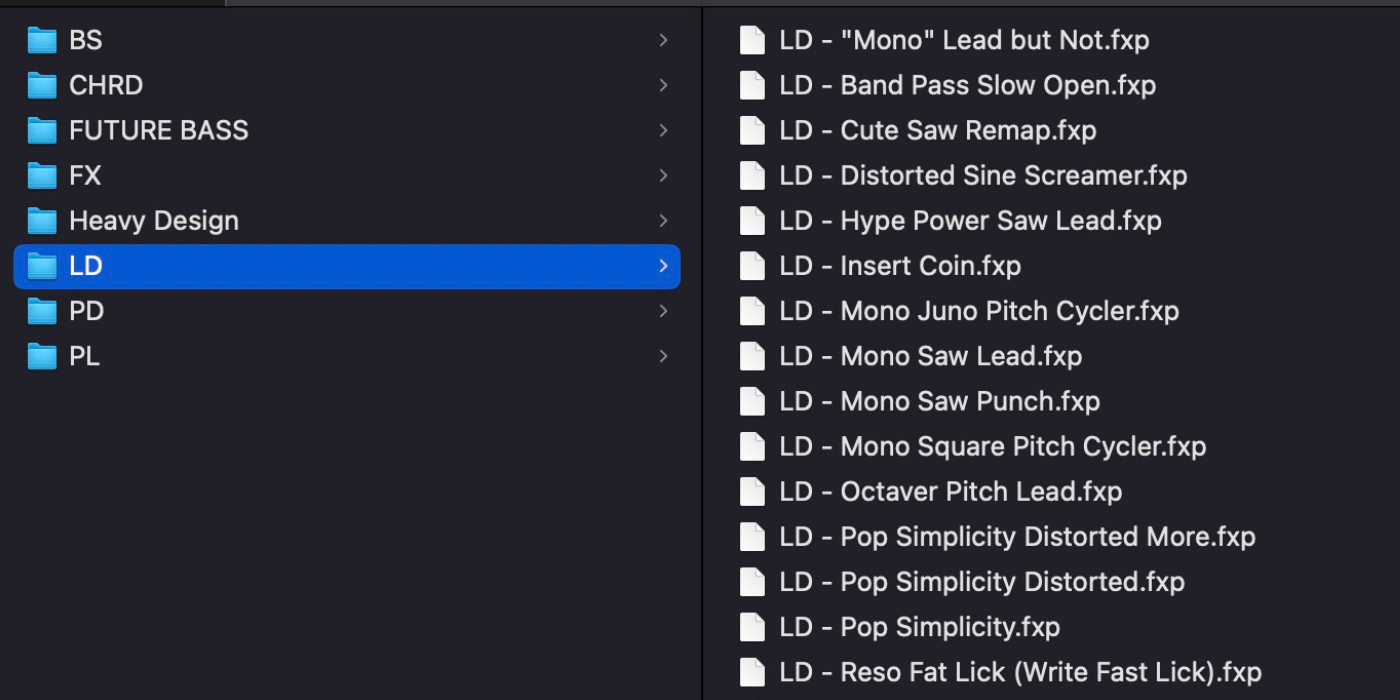This screenshot has width=1400, height=700.
Task: Click the PD folder icon
Action: pos(42,311)
